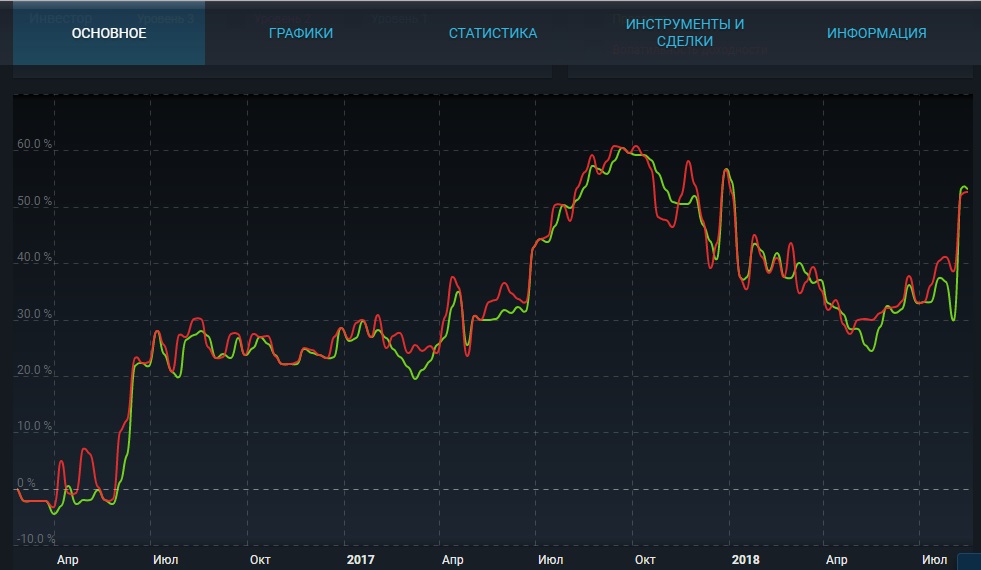Click the 2018 year label on the time axis

(x=745, y=559)
